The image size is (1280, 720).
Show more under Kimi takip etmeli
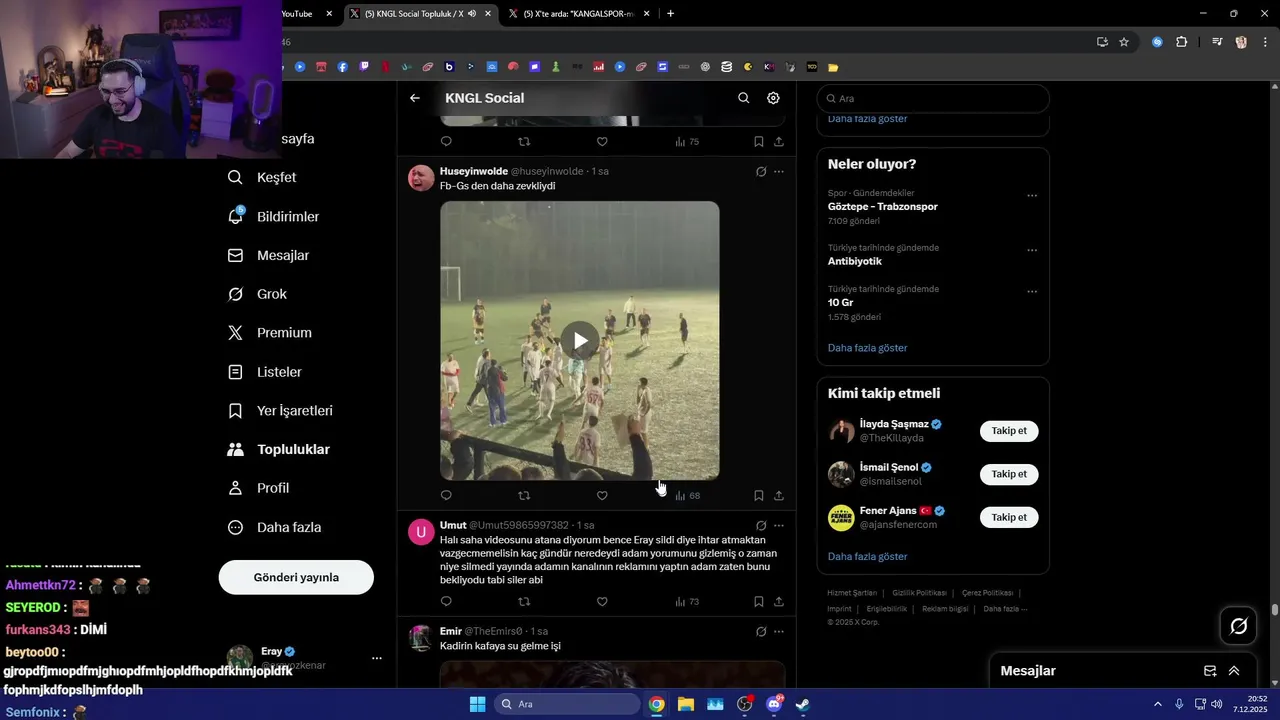(867, 556)
